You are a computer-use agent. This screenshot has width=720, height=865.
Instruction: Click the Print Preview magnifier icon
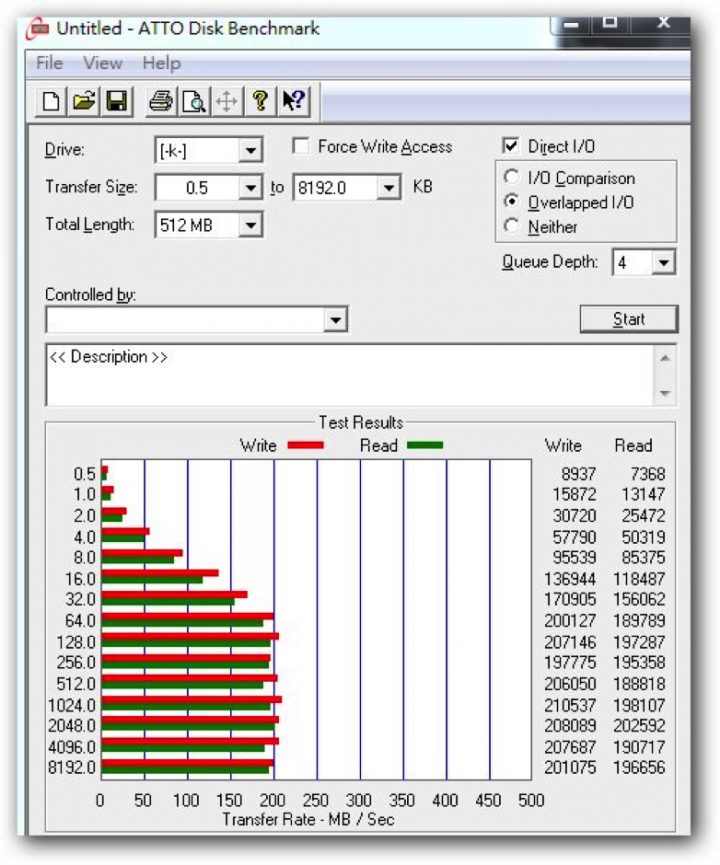point(194,102)
